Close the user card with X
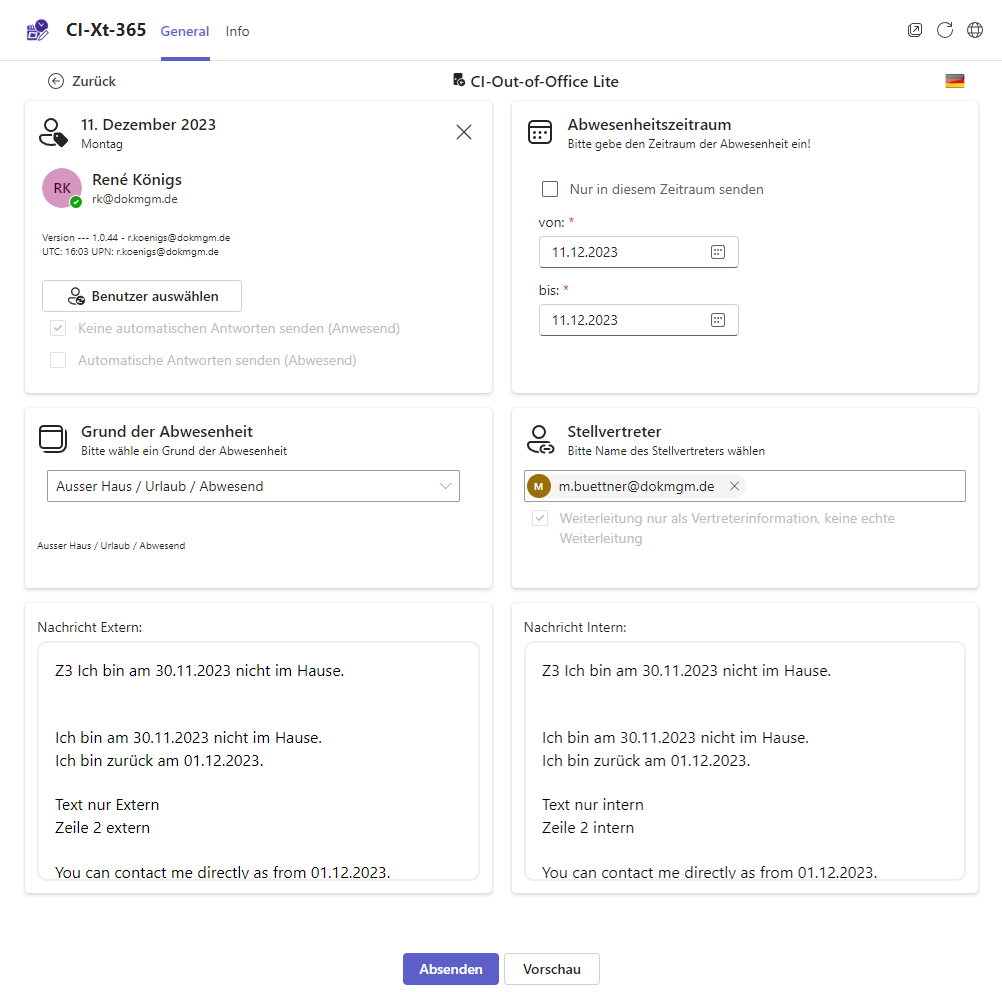1002x992 pixels. click(464, 132)
